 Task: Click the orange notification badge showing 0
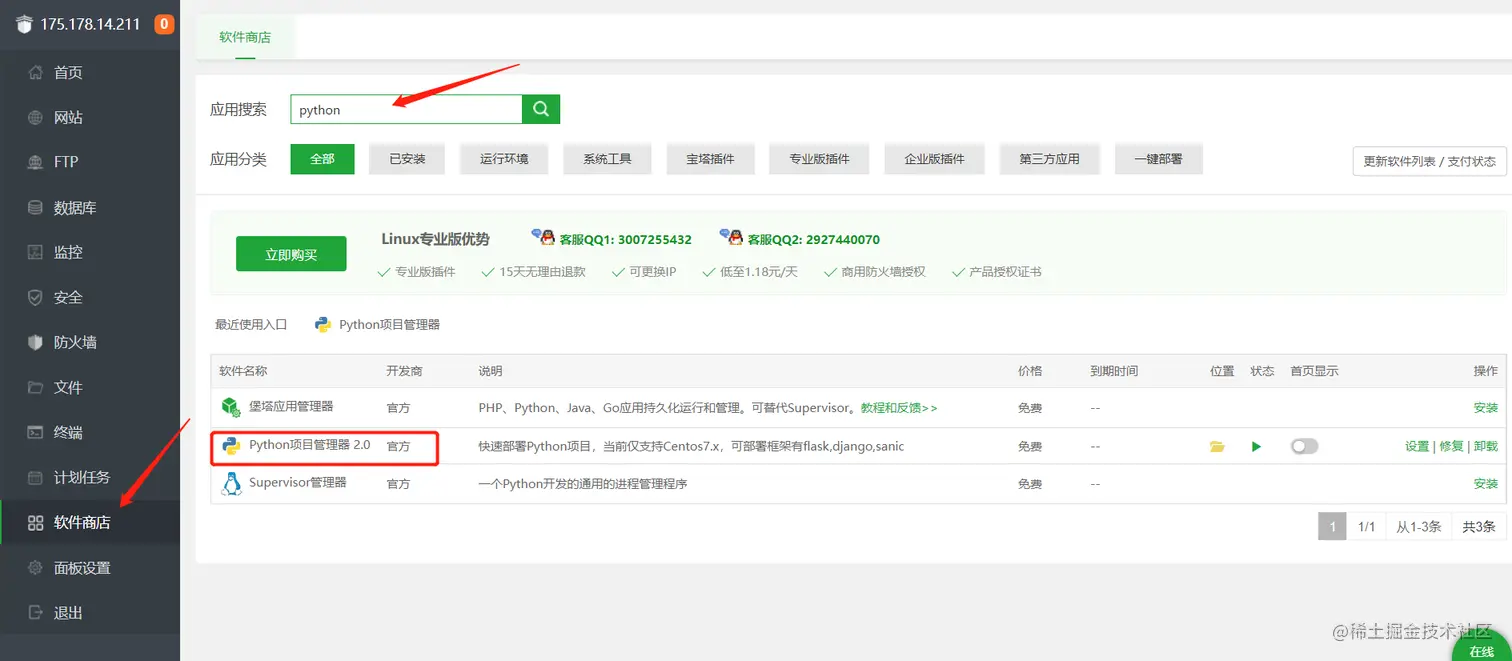(x=164, y=24)
